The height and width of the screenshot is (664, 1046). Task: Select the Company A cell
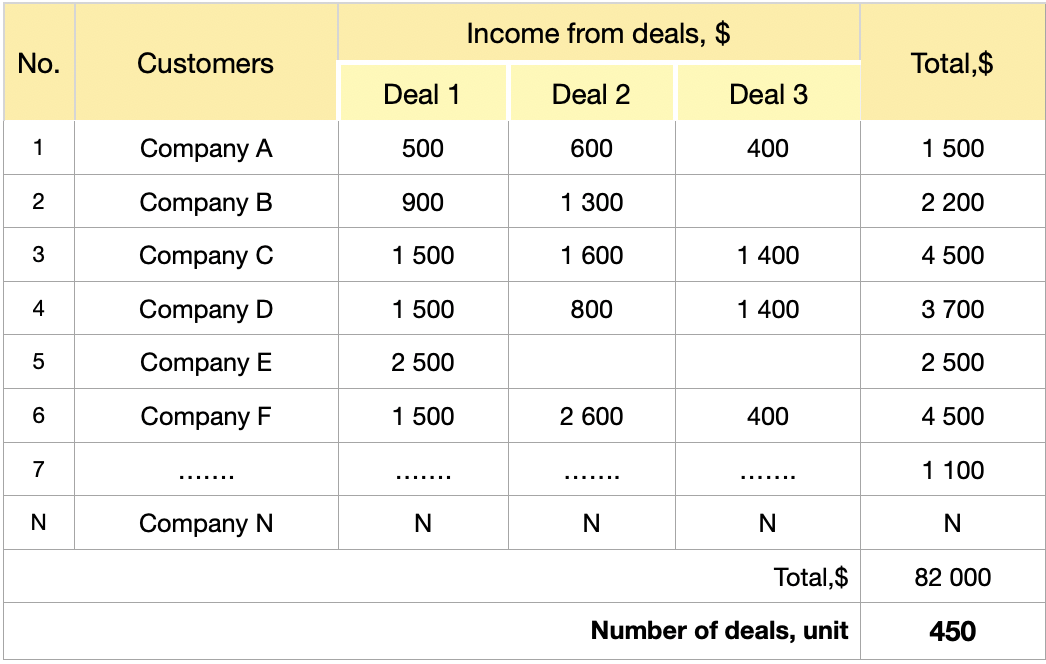coord(206,149)
